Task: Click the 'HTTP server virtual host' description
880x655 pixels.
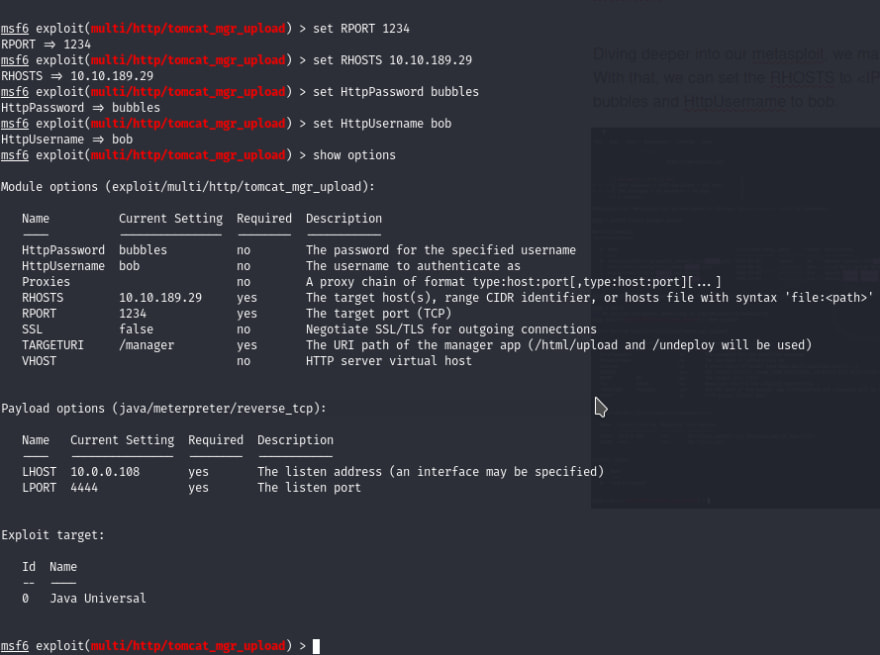Action: (x=389, y=361)
